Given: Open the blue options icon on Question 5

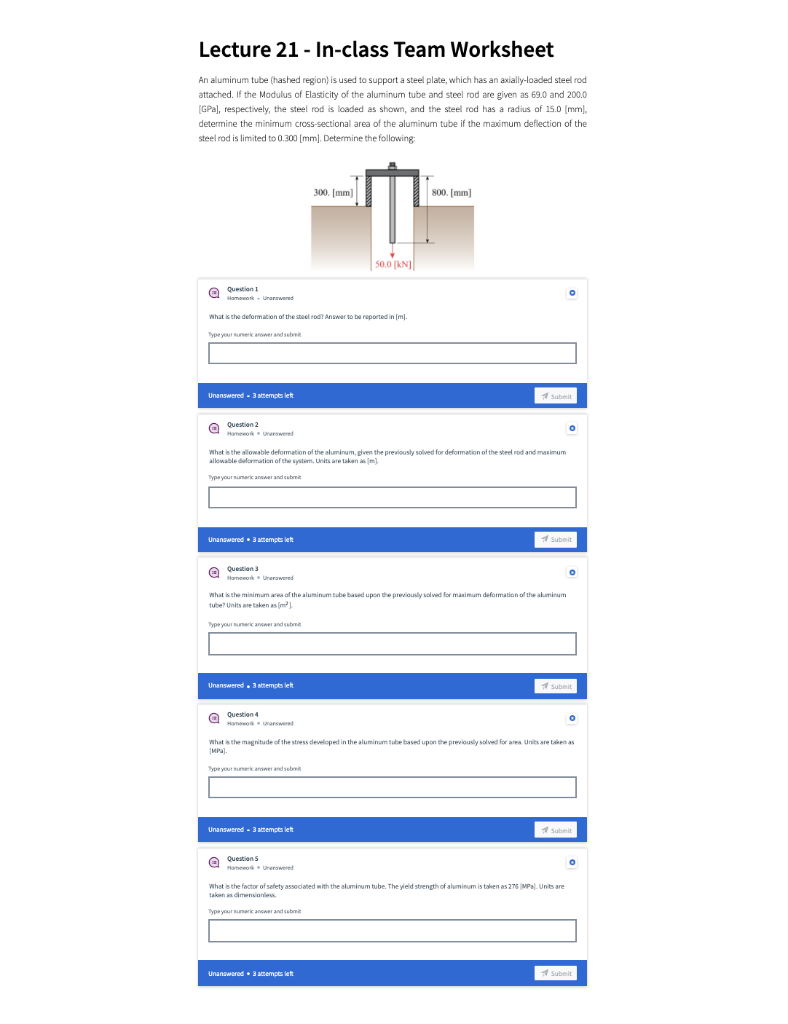Looking at the screenshot, I should 571,862.
